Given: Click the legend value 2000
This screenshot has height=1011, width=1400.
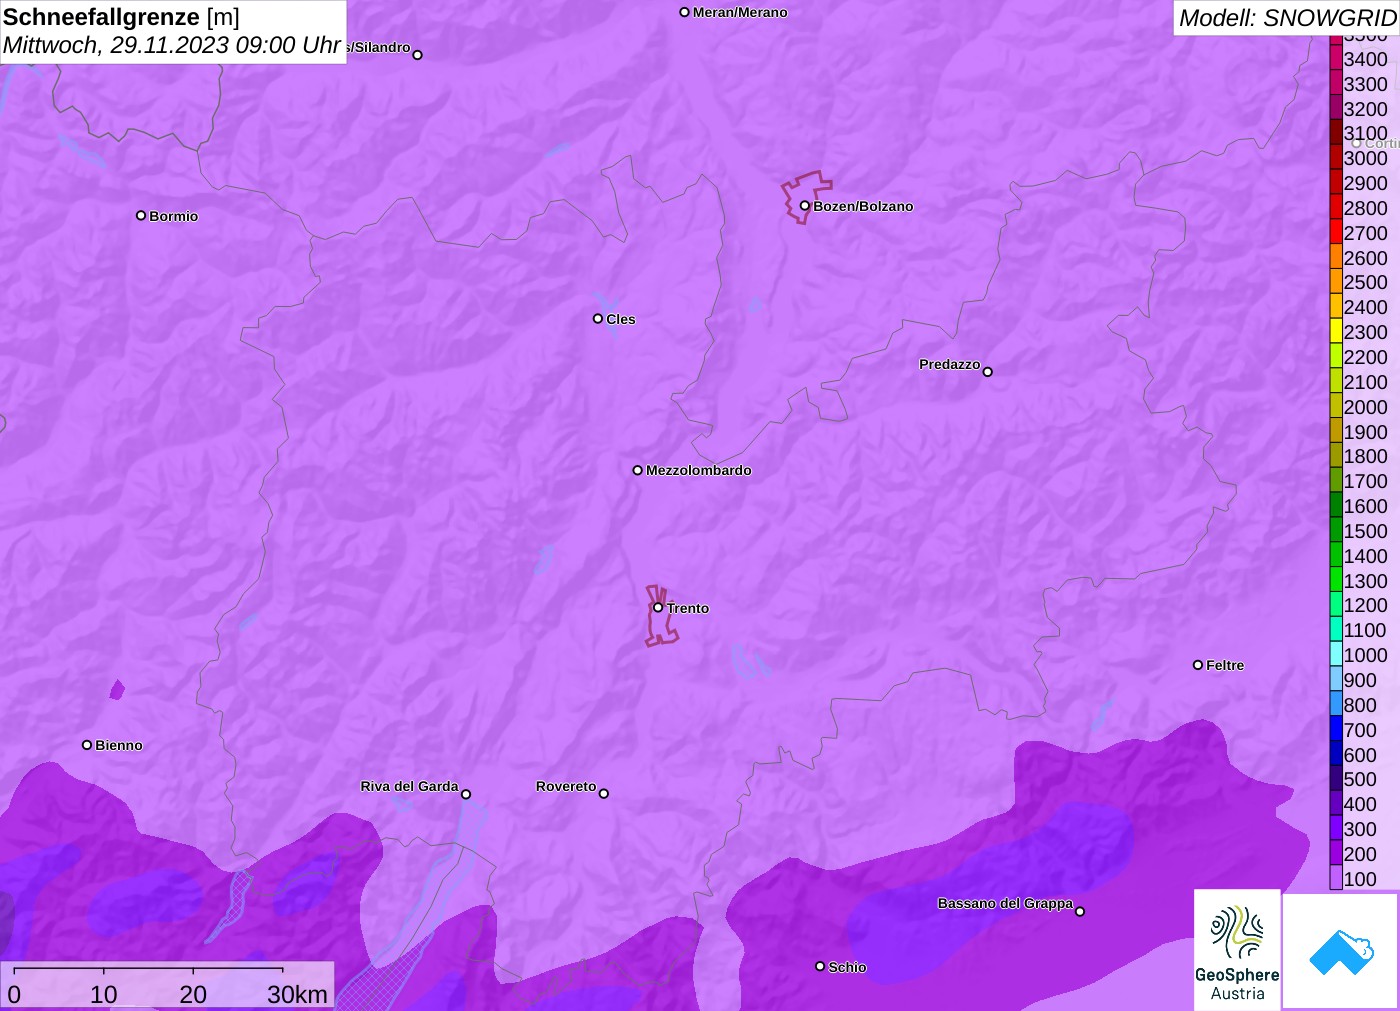Looking at the screenshot, I should tap(1365, 407).
